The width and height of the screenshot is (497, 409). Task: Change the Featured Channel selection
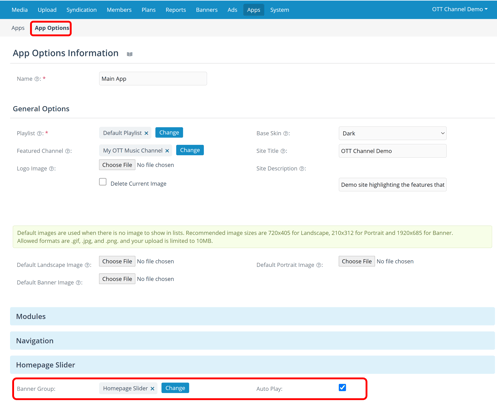[190, 150]
